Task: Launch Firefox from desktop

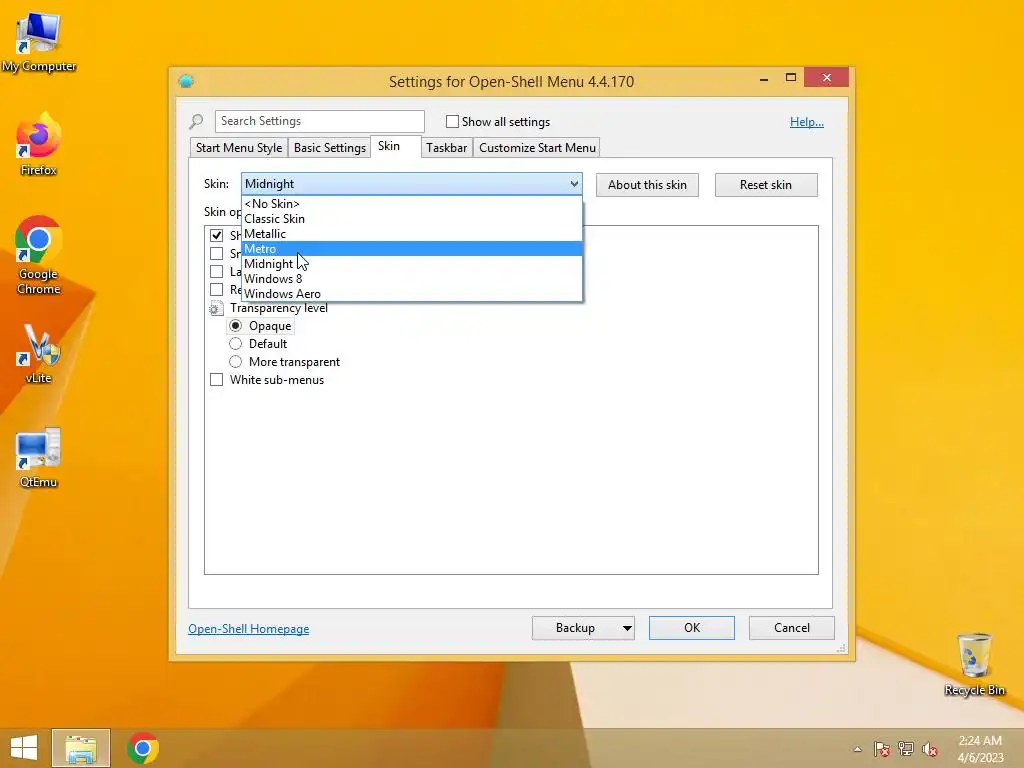Action: (39, 144)
